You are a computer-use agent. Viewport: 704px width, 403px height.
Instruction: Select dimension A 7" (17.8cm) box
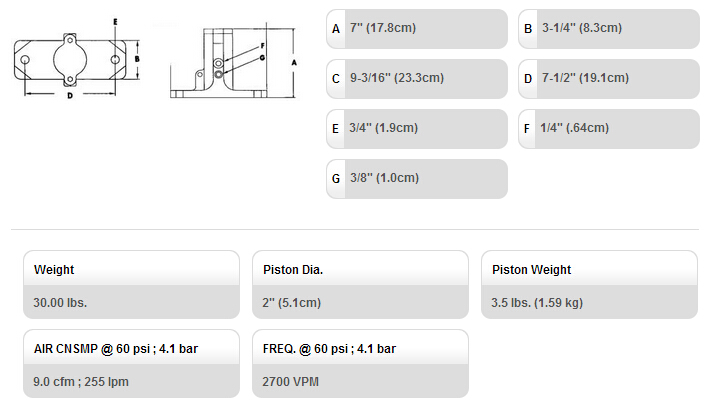[x=417, y=29]
